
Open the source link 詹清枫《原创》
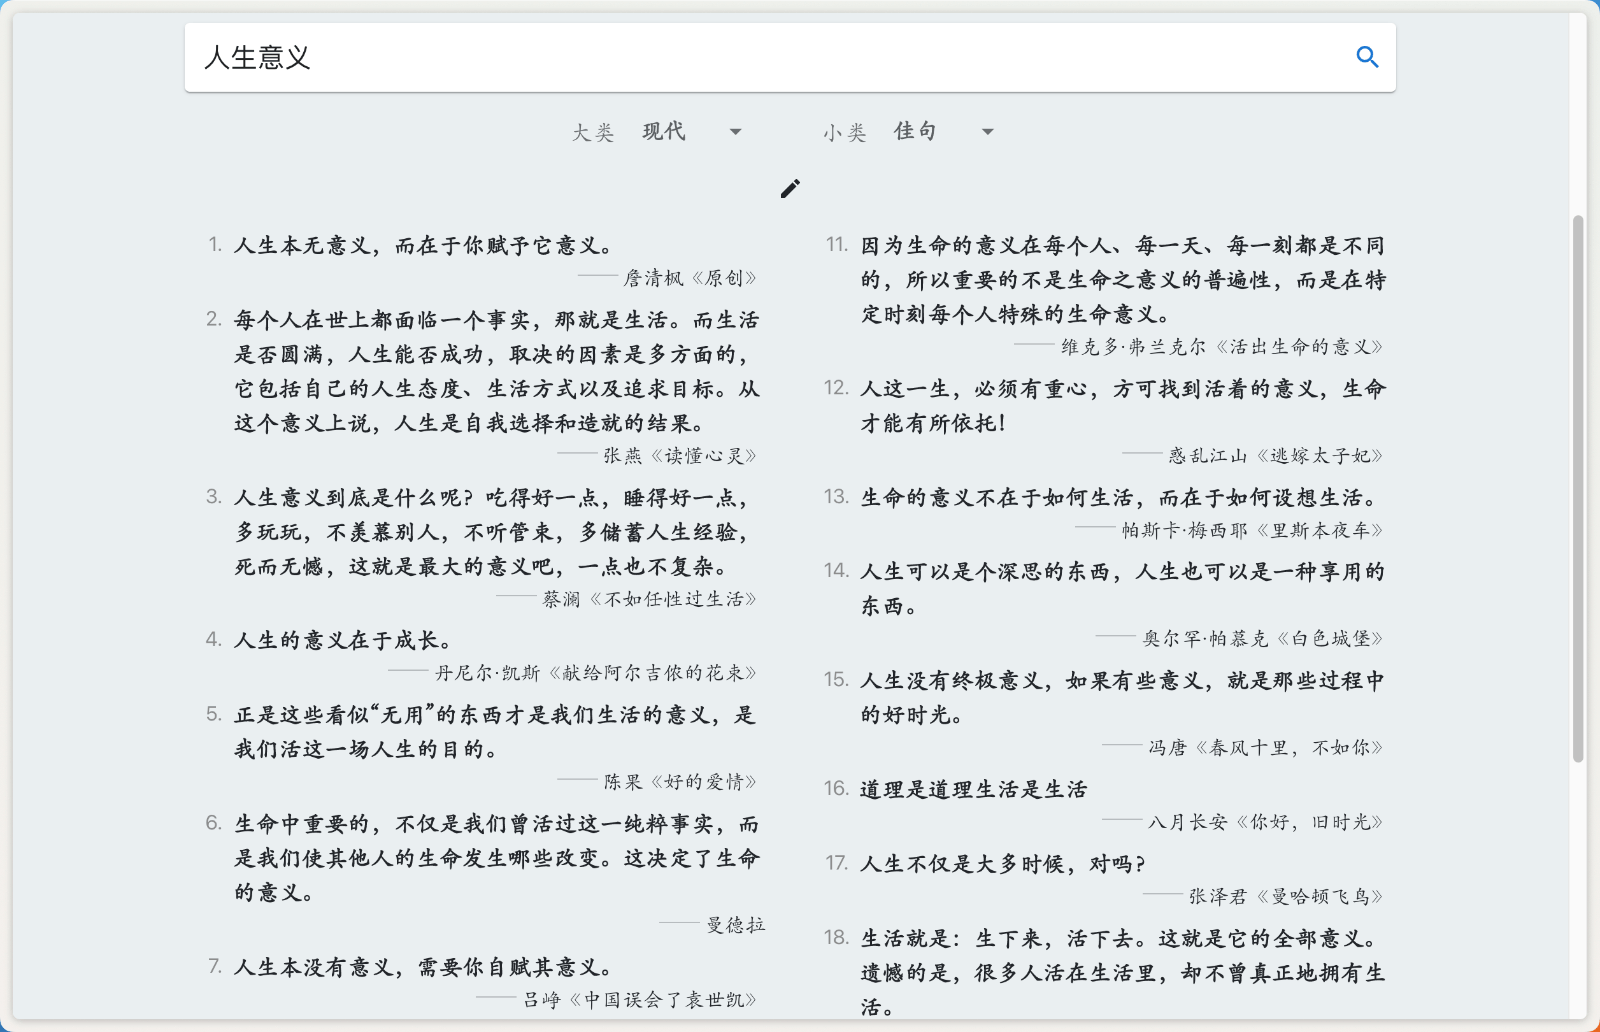coord(697,277)
